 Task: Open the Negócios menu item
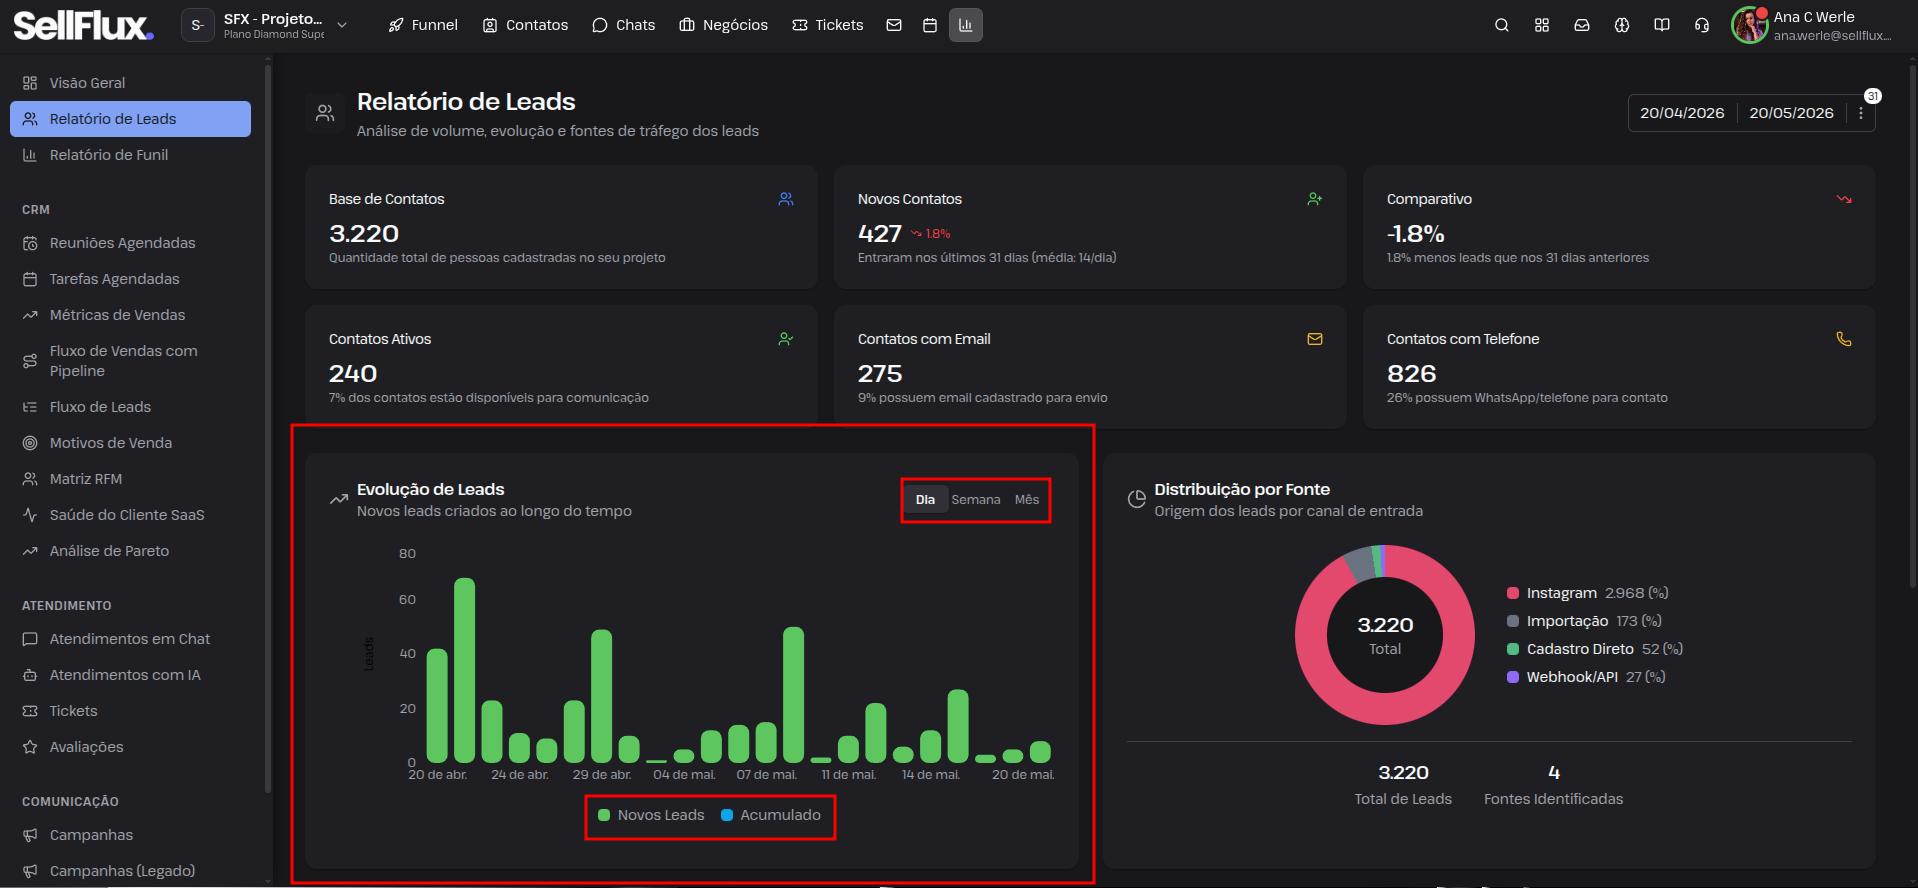tap(723, 25)
